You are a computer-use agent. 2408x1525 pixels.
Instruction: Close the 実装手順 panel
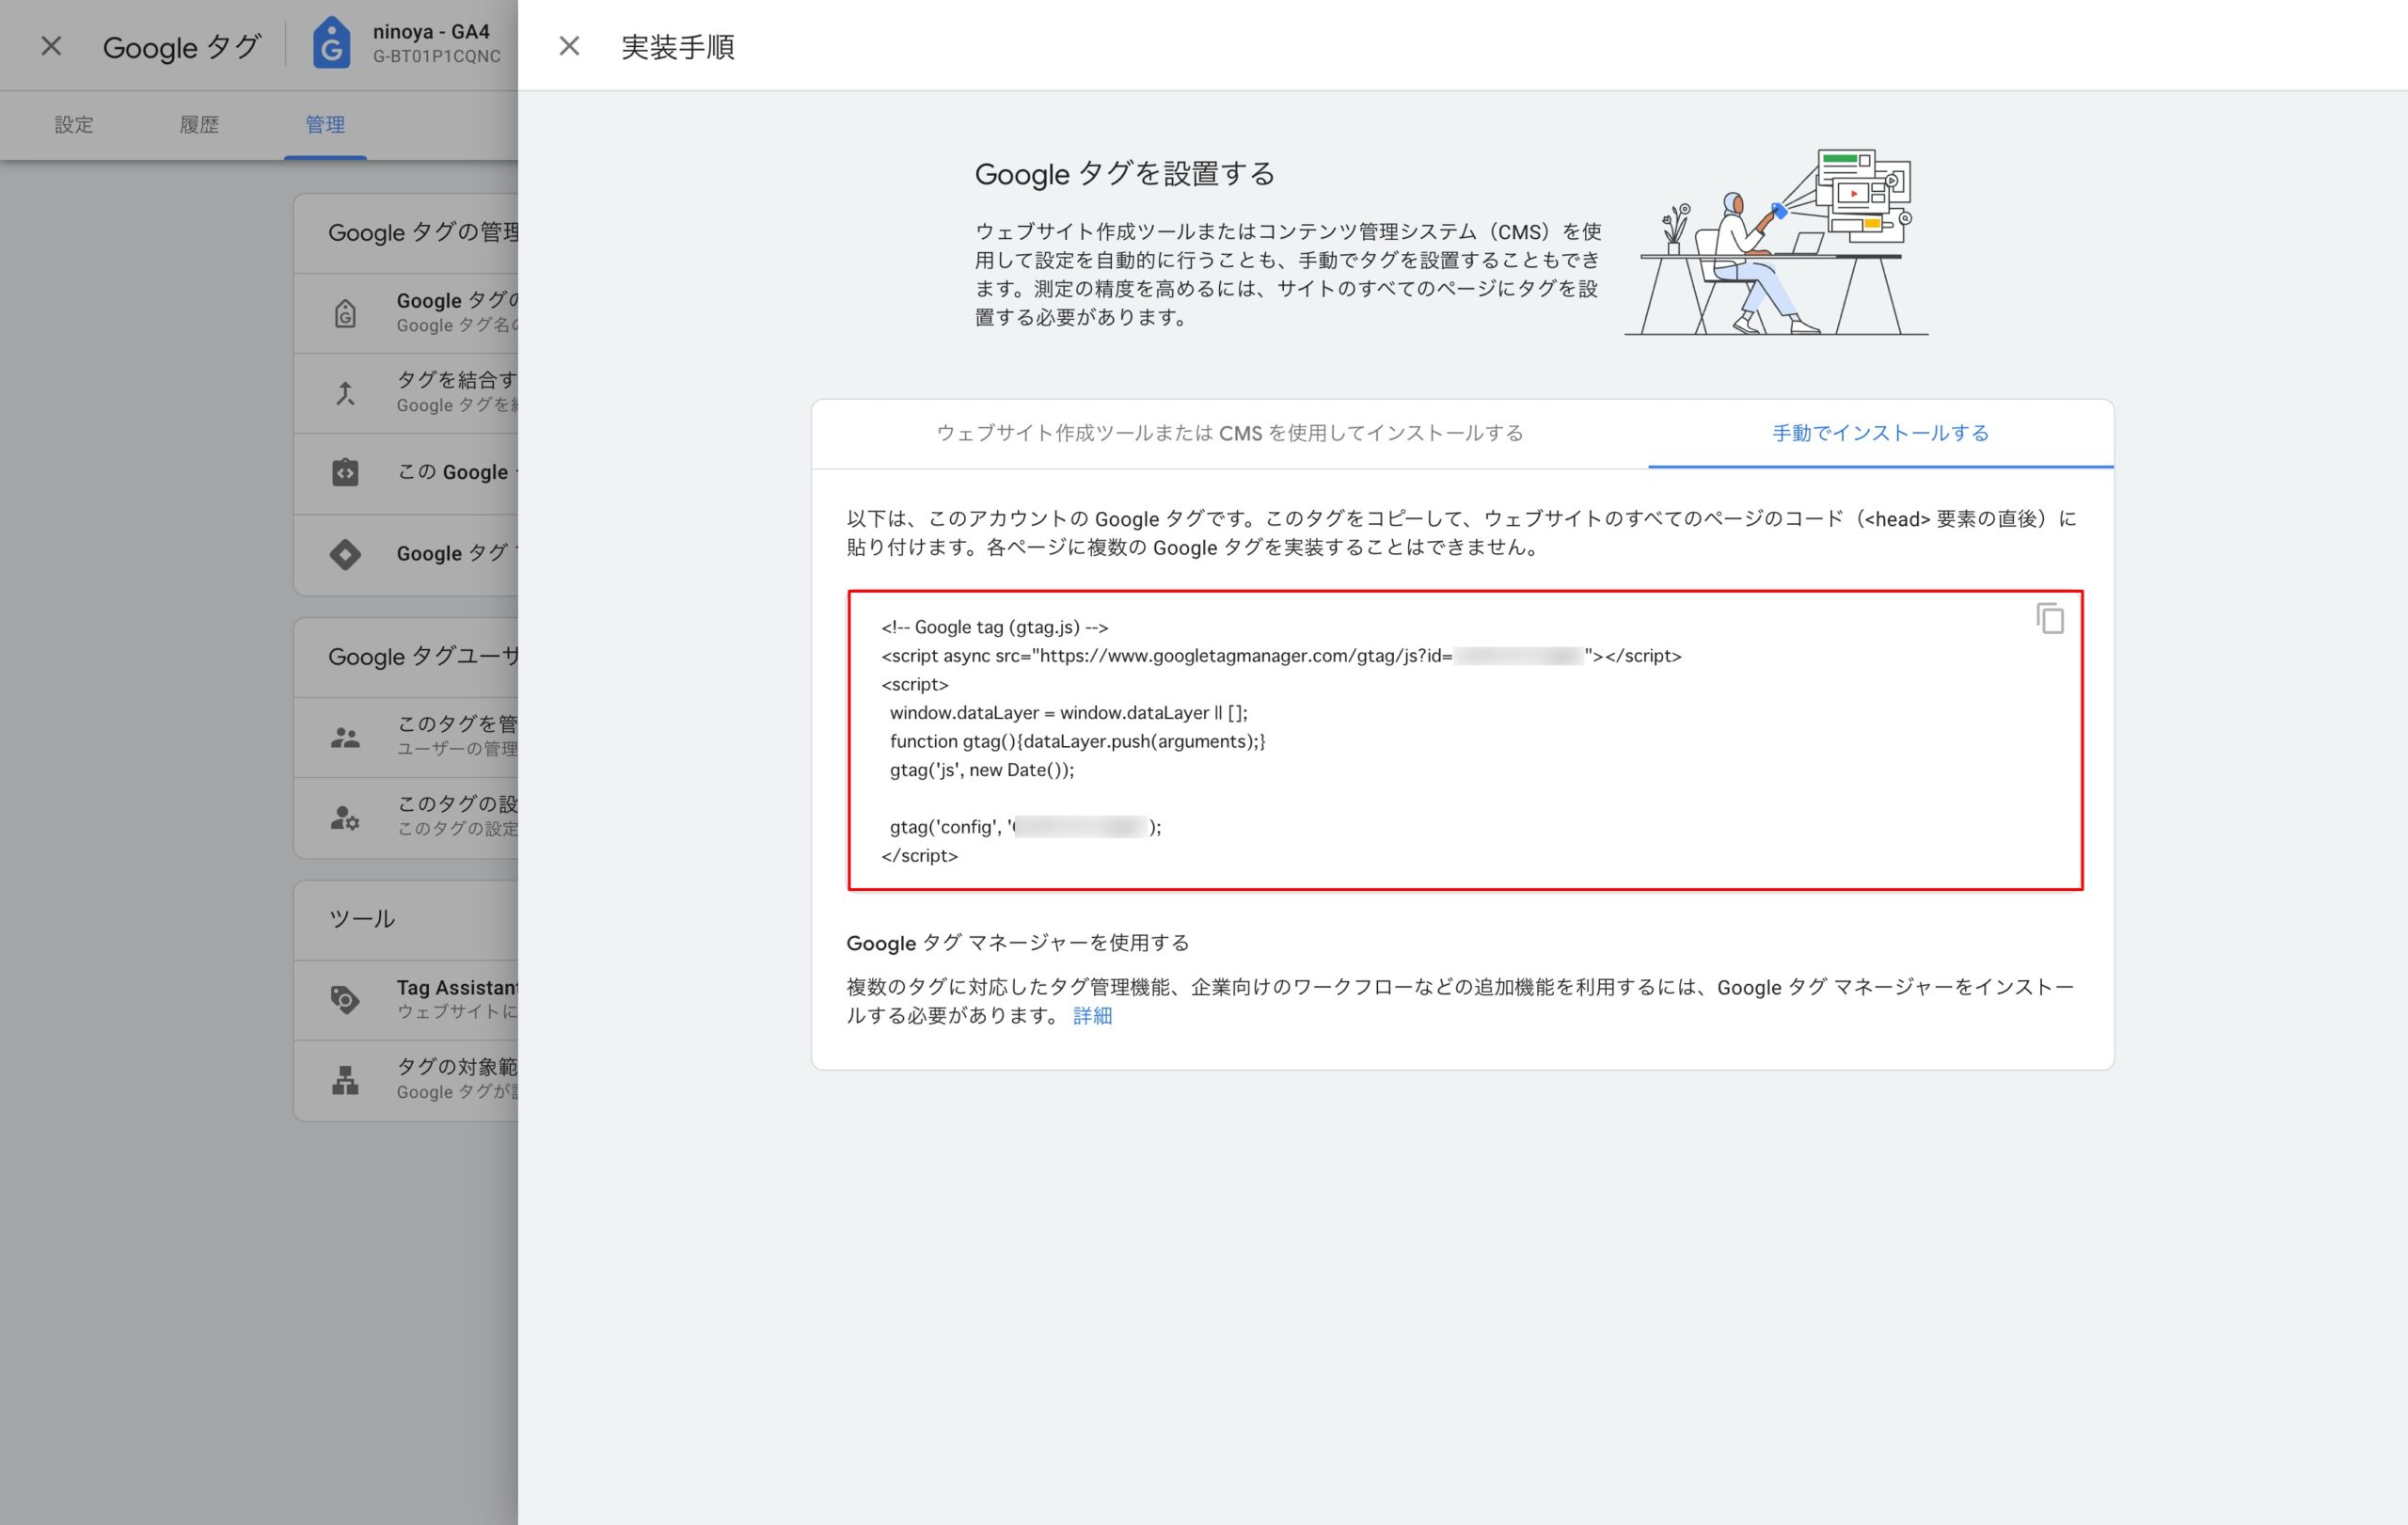pyautogui.click(x=569, y=46)
